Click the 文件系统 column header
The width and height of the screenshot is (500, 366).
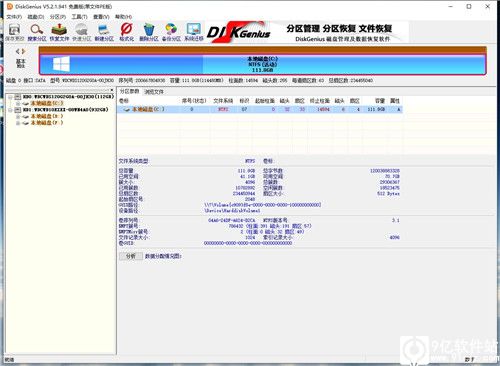pos(223,101)
